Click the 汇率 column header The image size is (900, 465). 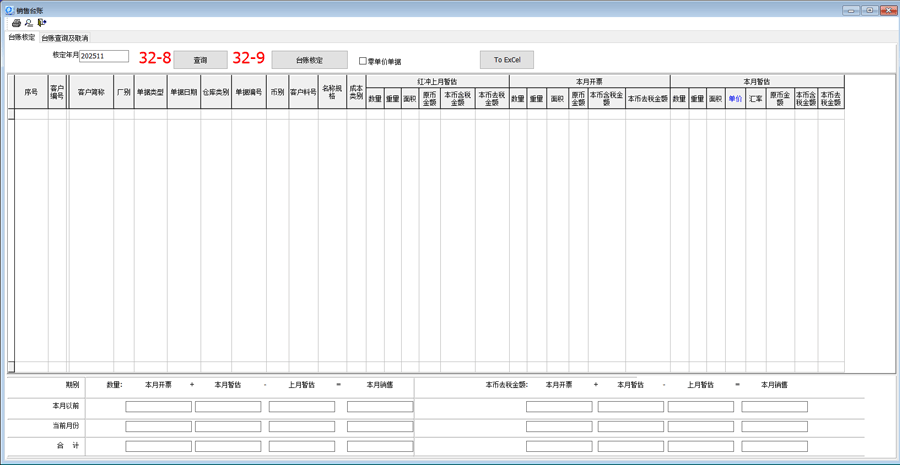coord(756,99)
